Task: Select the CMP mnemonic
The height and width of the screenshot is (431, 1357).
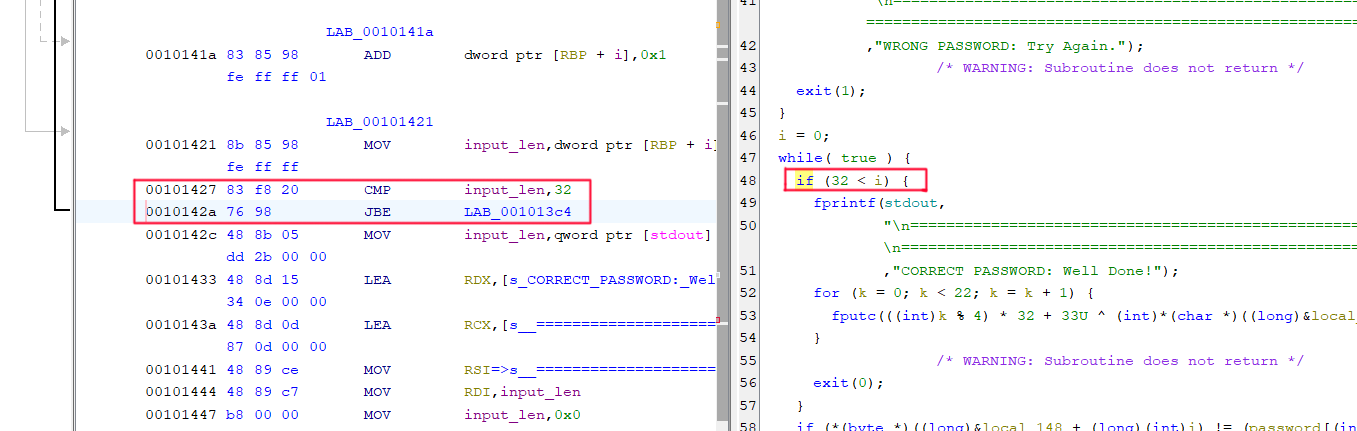Action: click(379, 189)
